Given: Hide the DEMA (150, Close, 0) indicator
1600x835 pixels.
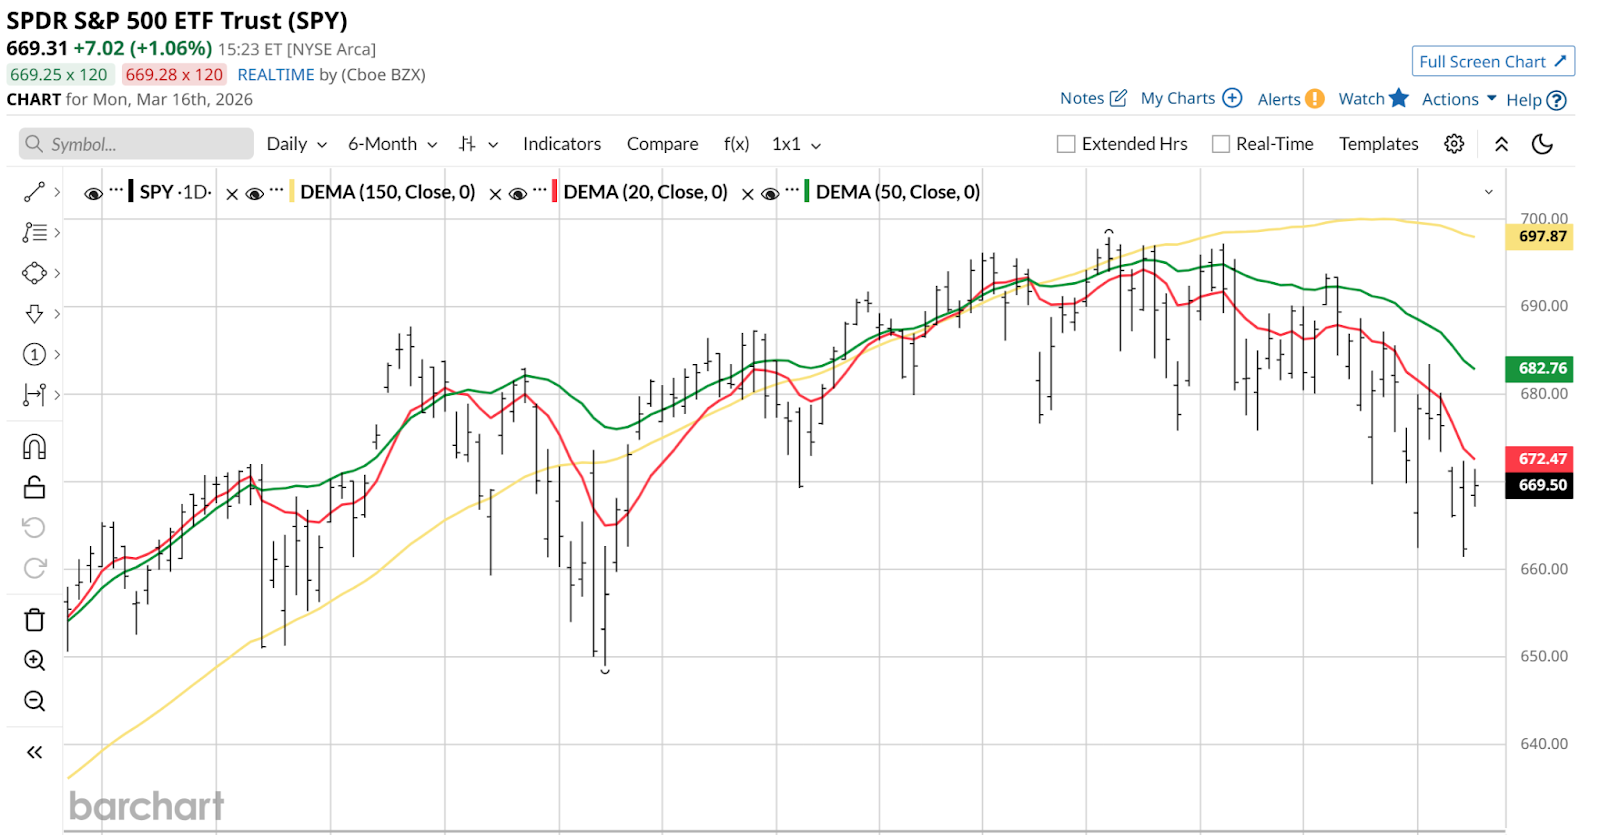Looking at the screenshot, I should 255,194.
